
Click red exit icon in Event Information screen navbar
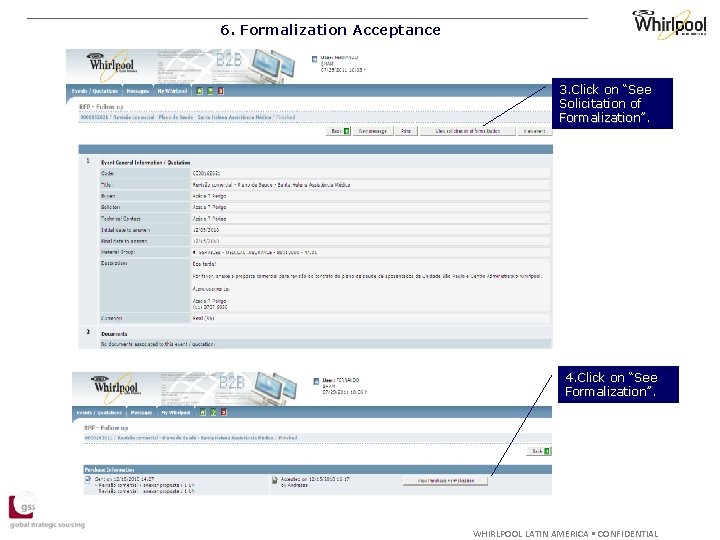(220, 91)
